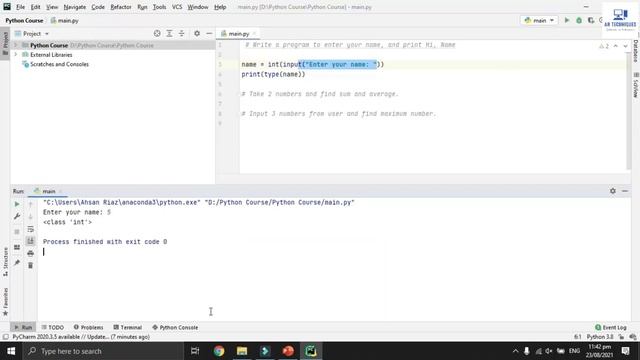Image resolution: width=640 pixels, height=360 pixels.
Task: Pin the Run tab
Action: pos(17,262)
